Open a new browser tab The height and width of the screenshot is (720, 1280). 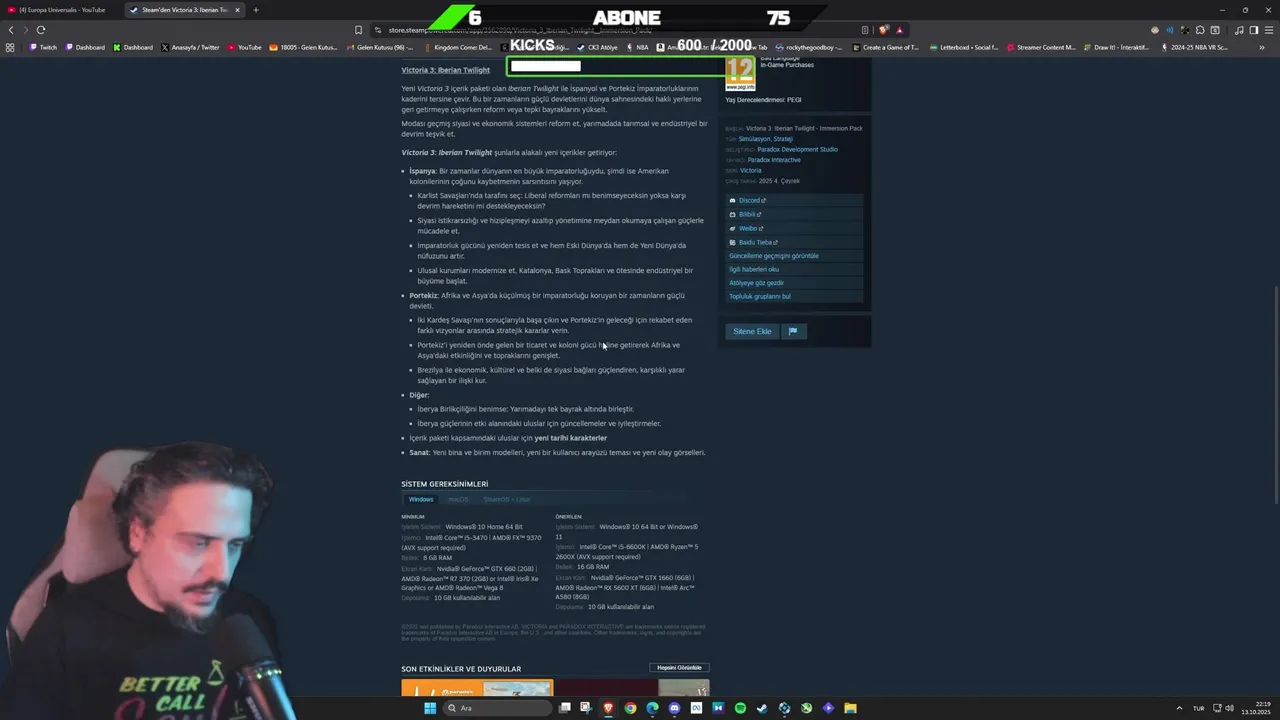pyautogui.click(x=256, y=10)
